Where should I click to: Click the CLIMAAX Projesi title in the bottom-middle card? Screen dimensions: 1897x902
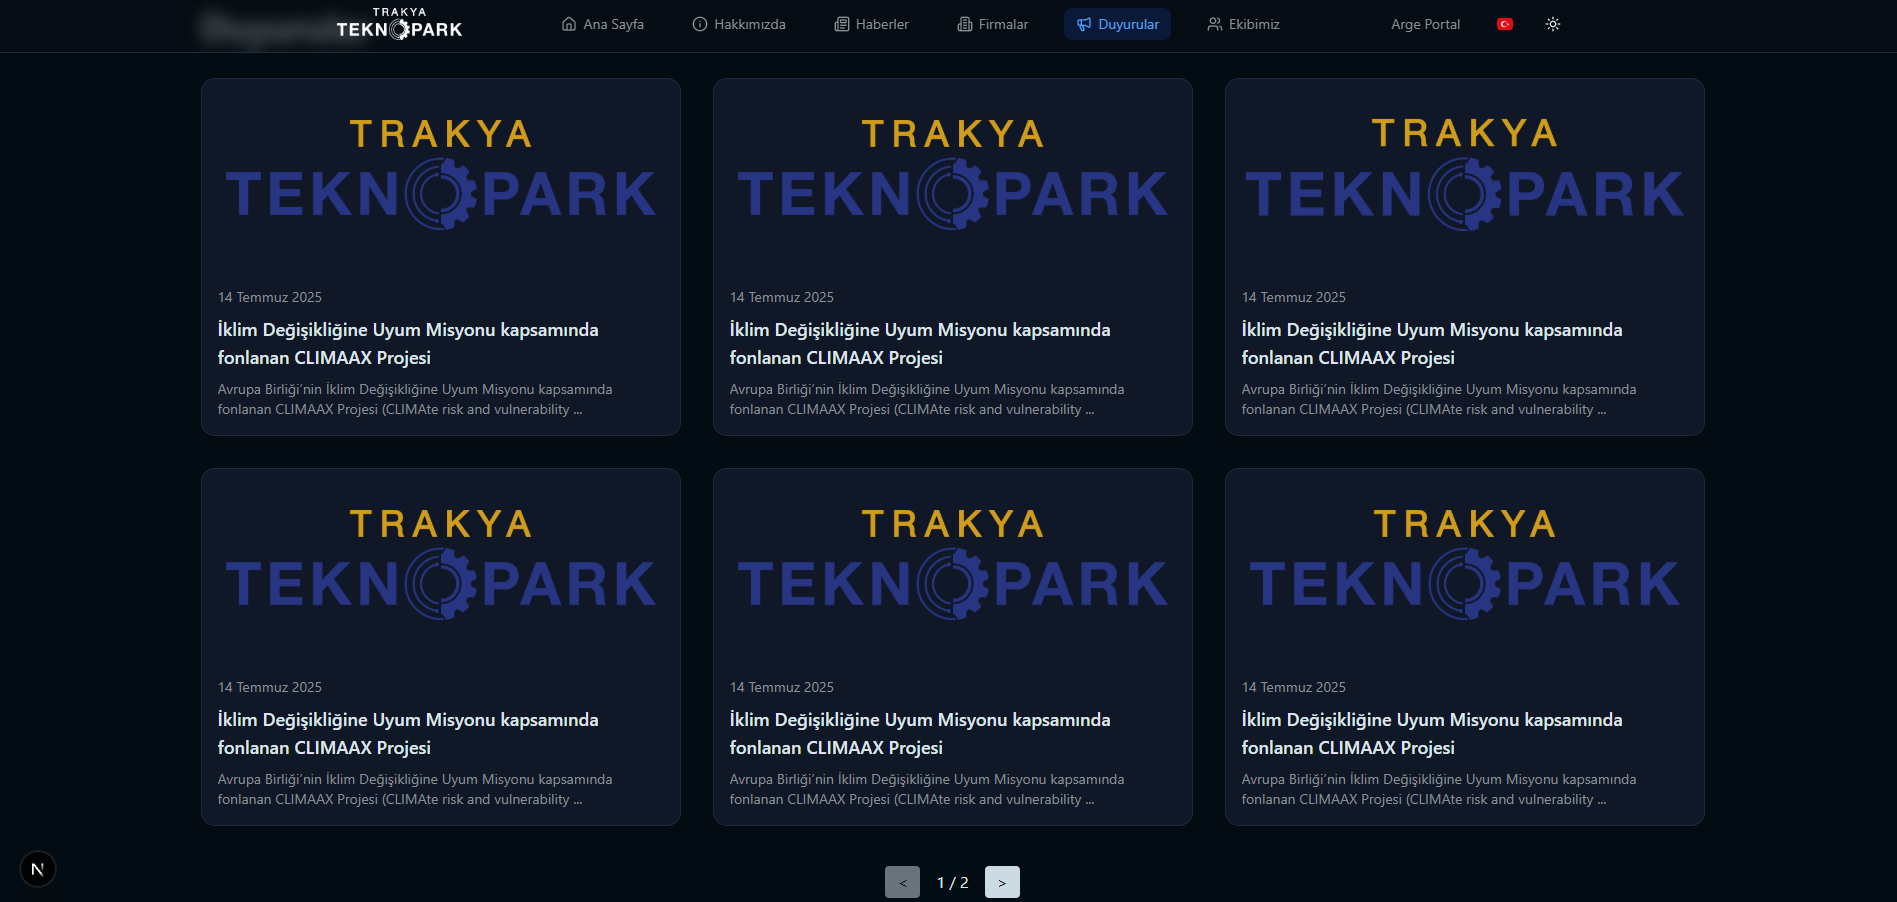pyautogui.click(x=920, y=733)
